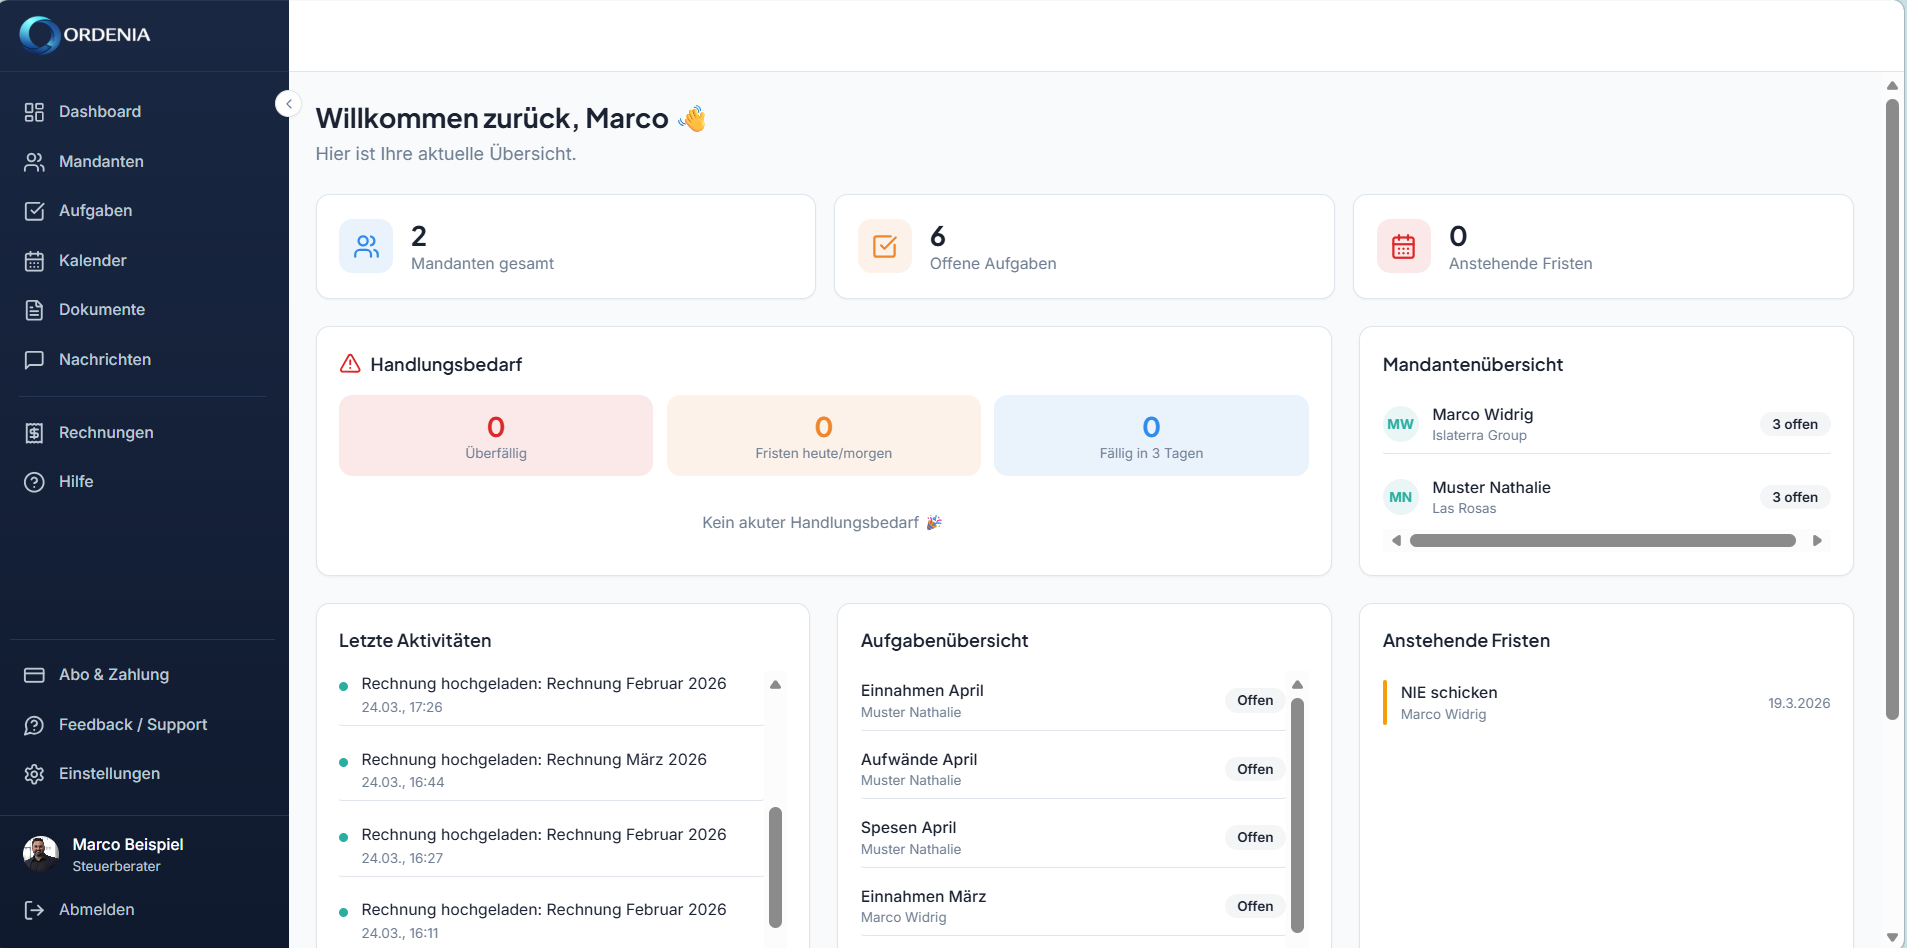This screenshot has width=1907, height=948.
Task: Open the Anstehende Fristen stat card
Action: 1603,246
